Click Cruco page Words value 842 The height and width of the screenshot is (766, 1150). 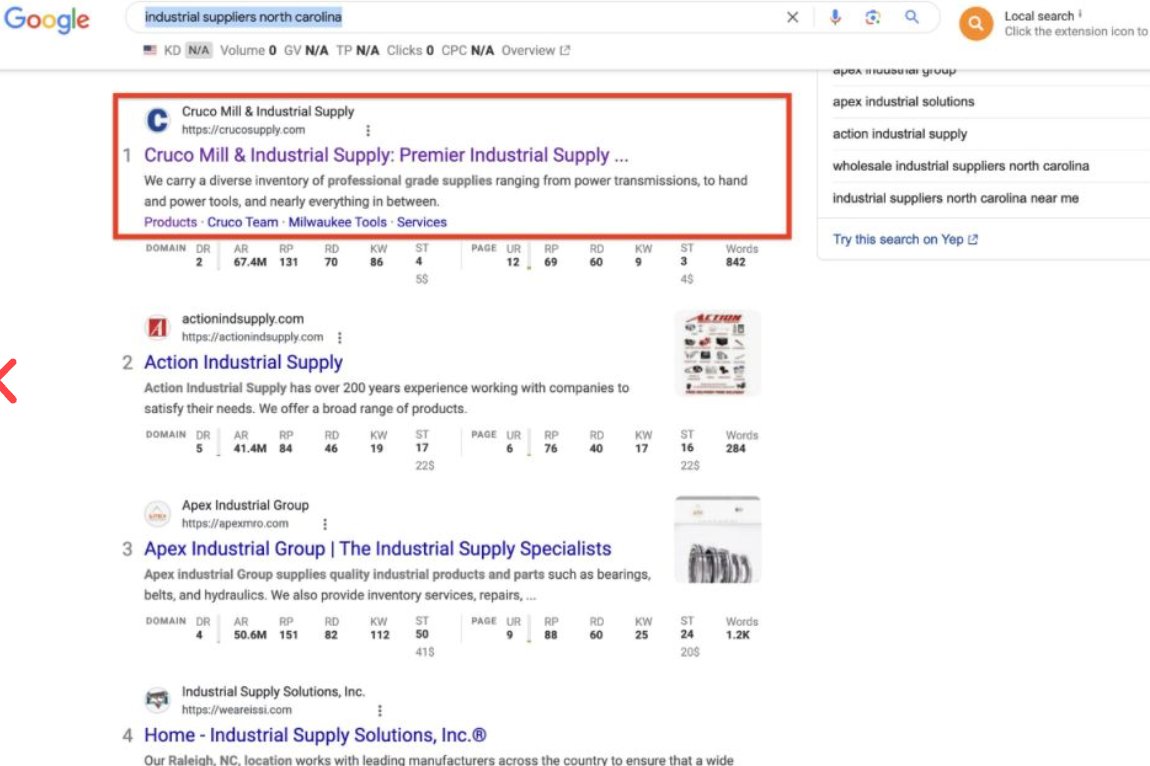point(736,262)
